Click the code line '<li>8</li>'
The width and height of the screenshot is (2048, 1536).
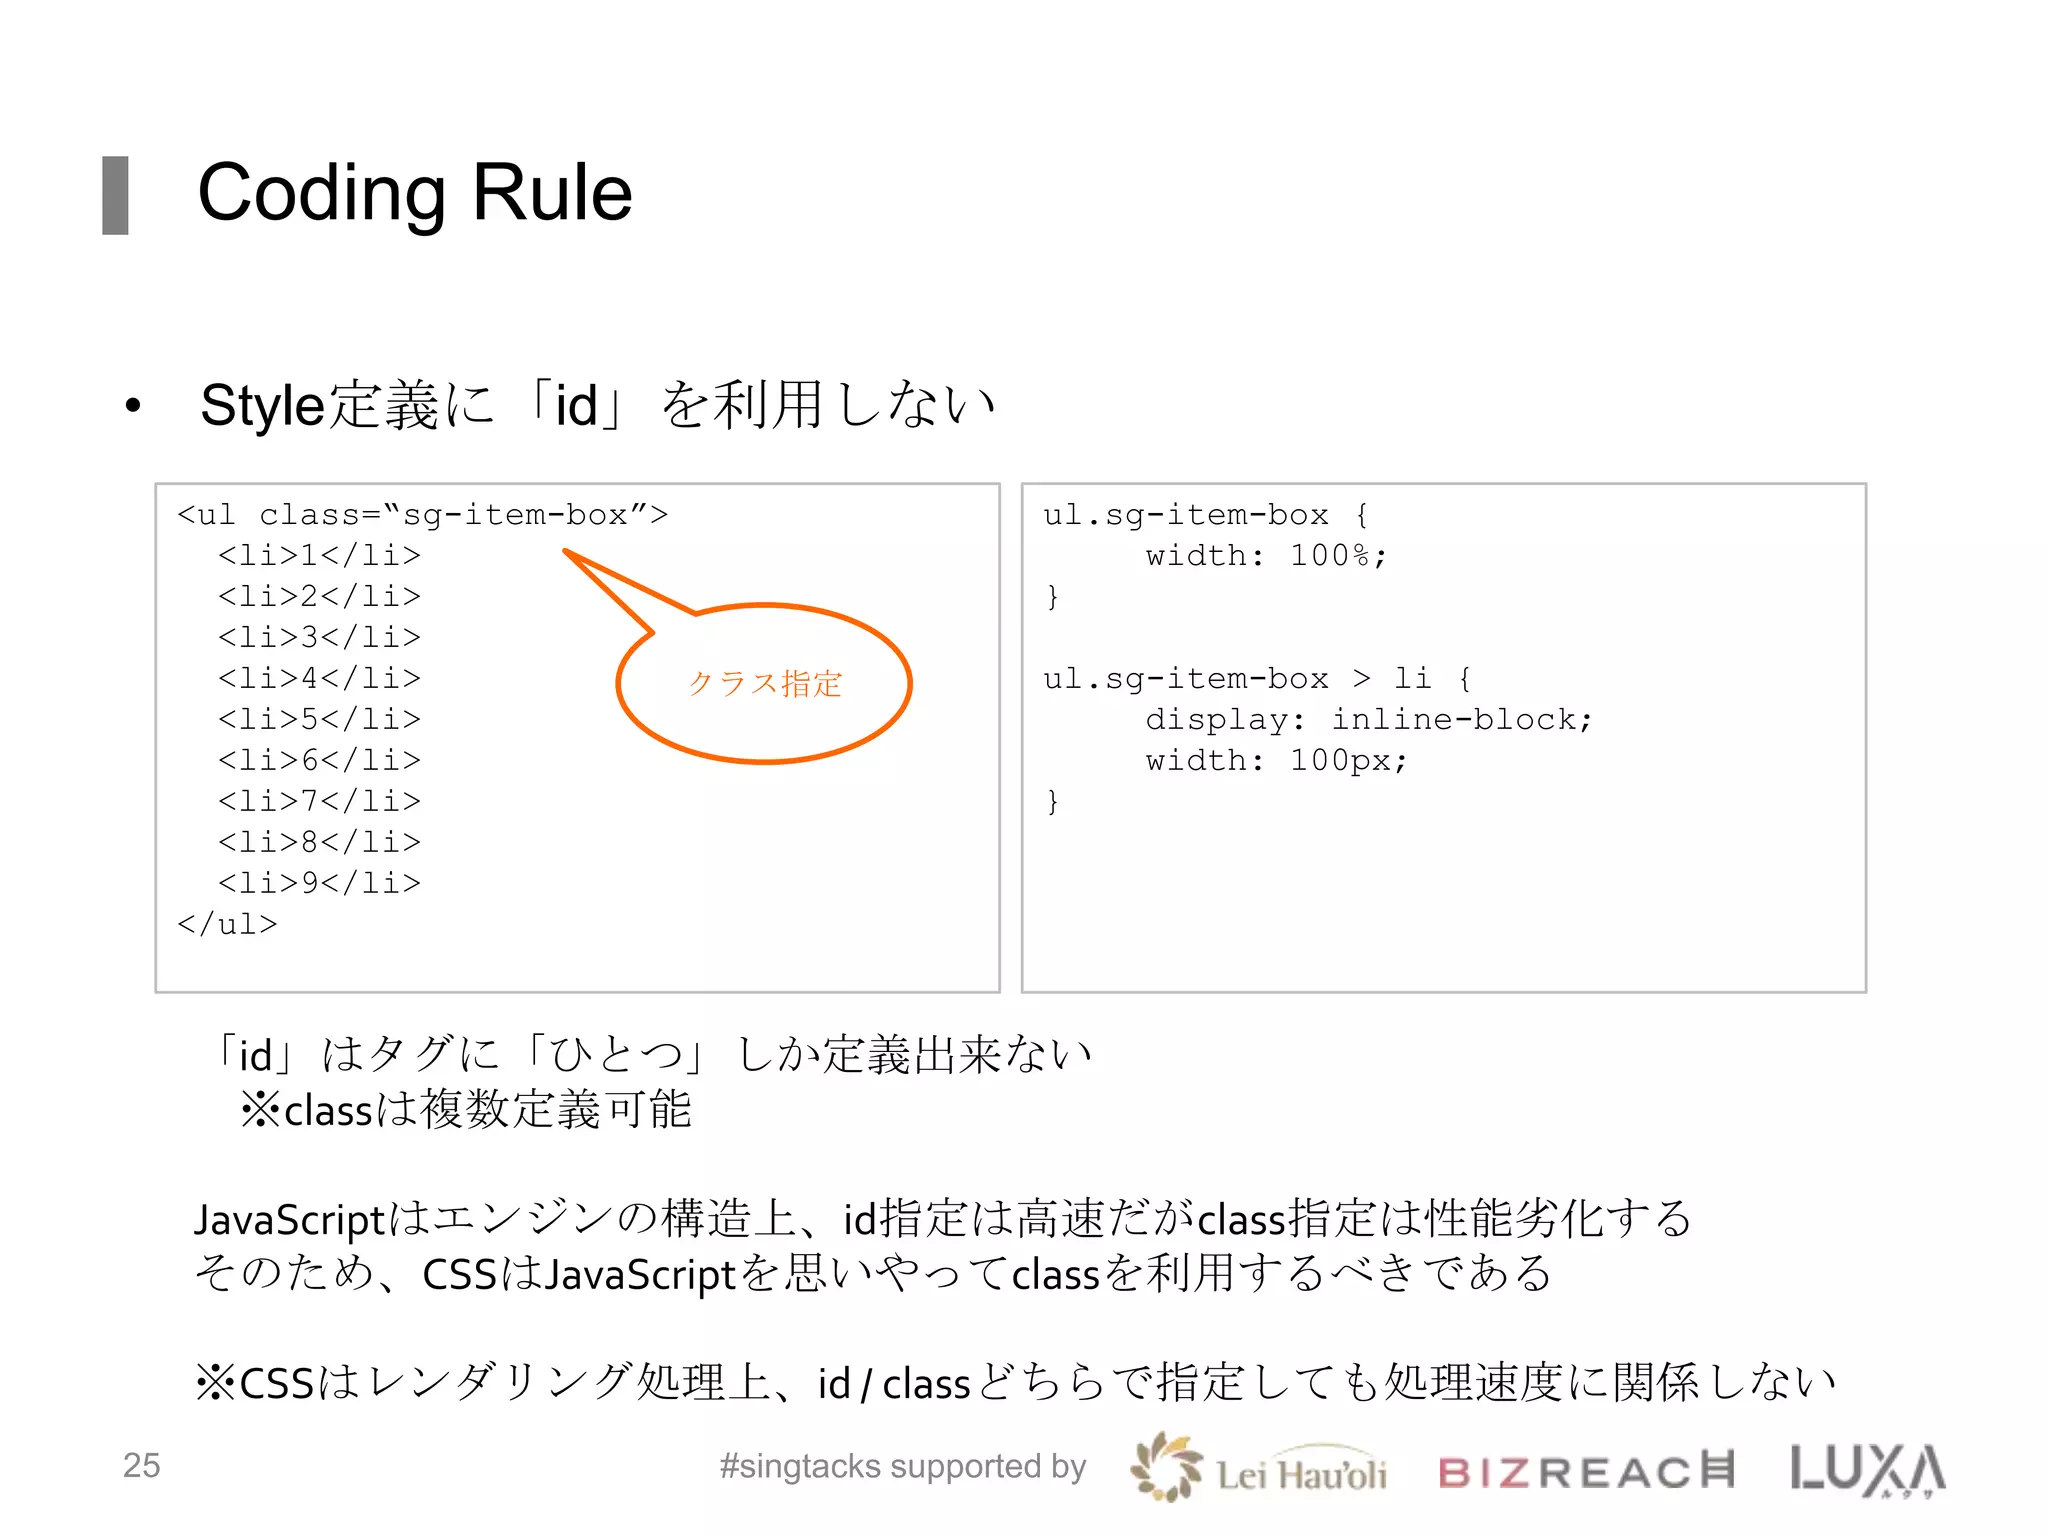320,842
